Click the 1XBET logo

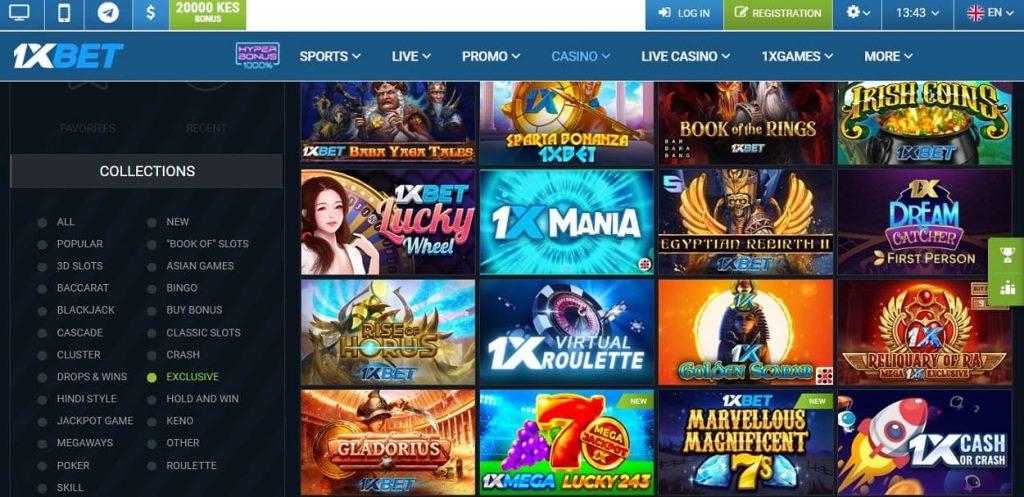tap(68, 56)
